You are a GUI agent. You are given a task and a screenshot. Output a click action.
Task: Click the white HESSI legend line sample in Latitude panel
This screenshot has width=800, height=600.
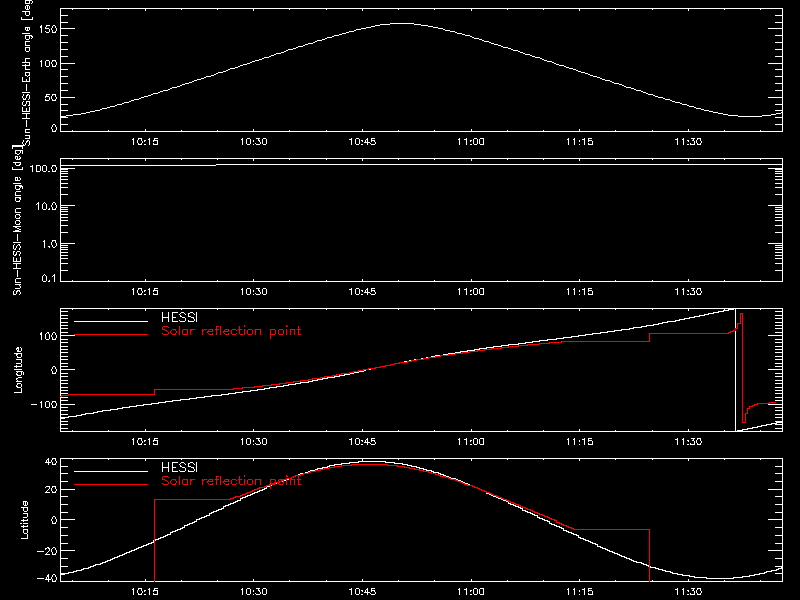coord(111,471)
